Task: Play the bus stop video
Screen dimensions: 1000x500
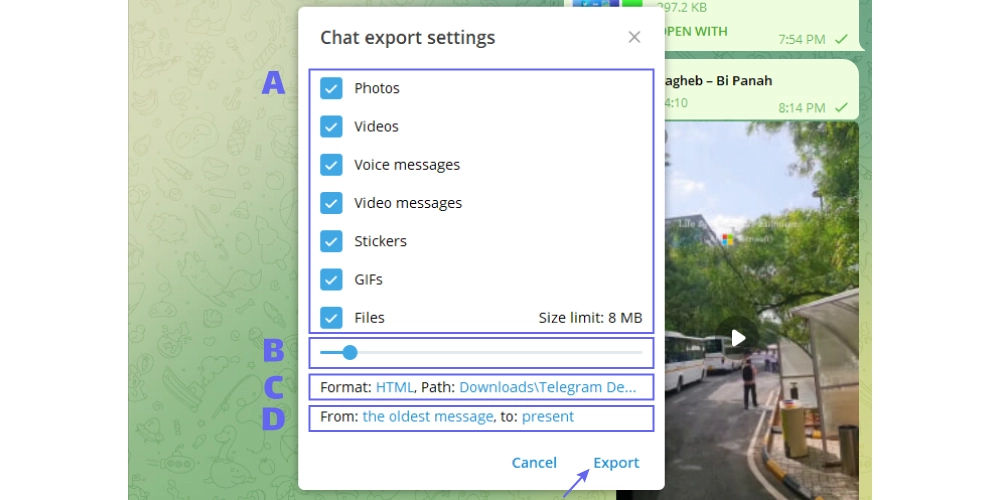Action: point(738,338)
